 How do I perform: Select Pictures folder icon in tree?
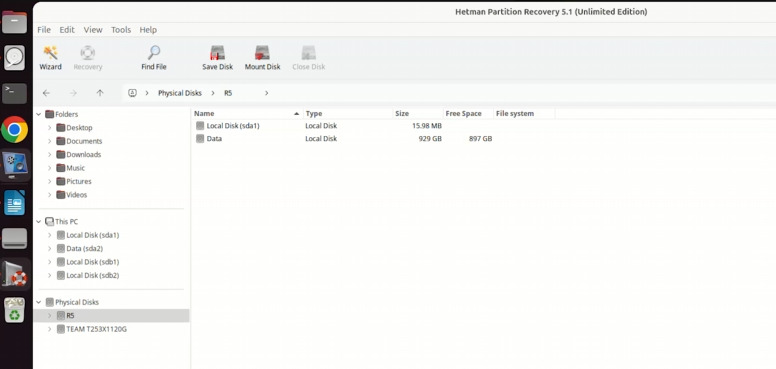click(x=61, y=182)
